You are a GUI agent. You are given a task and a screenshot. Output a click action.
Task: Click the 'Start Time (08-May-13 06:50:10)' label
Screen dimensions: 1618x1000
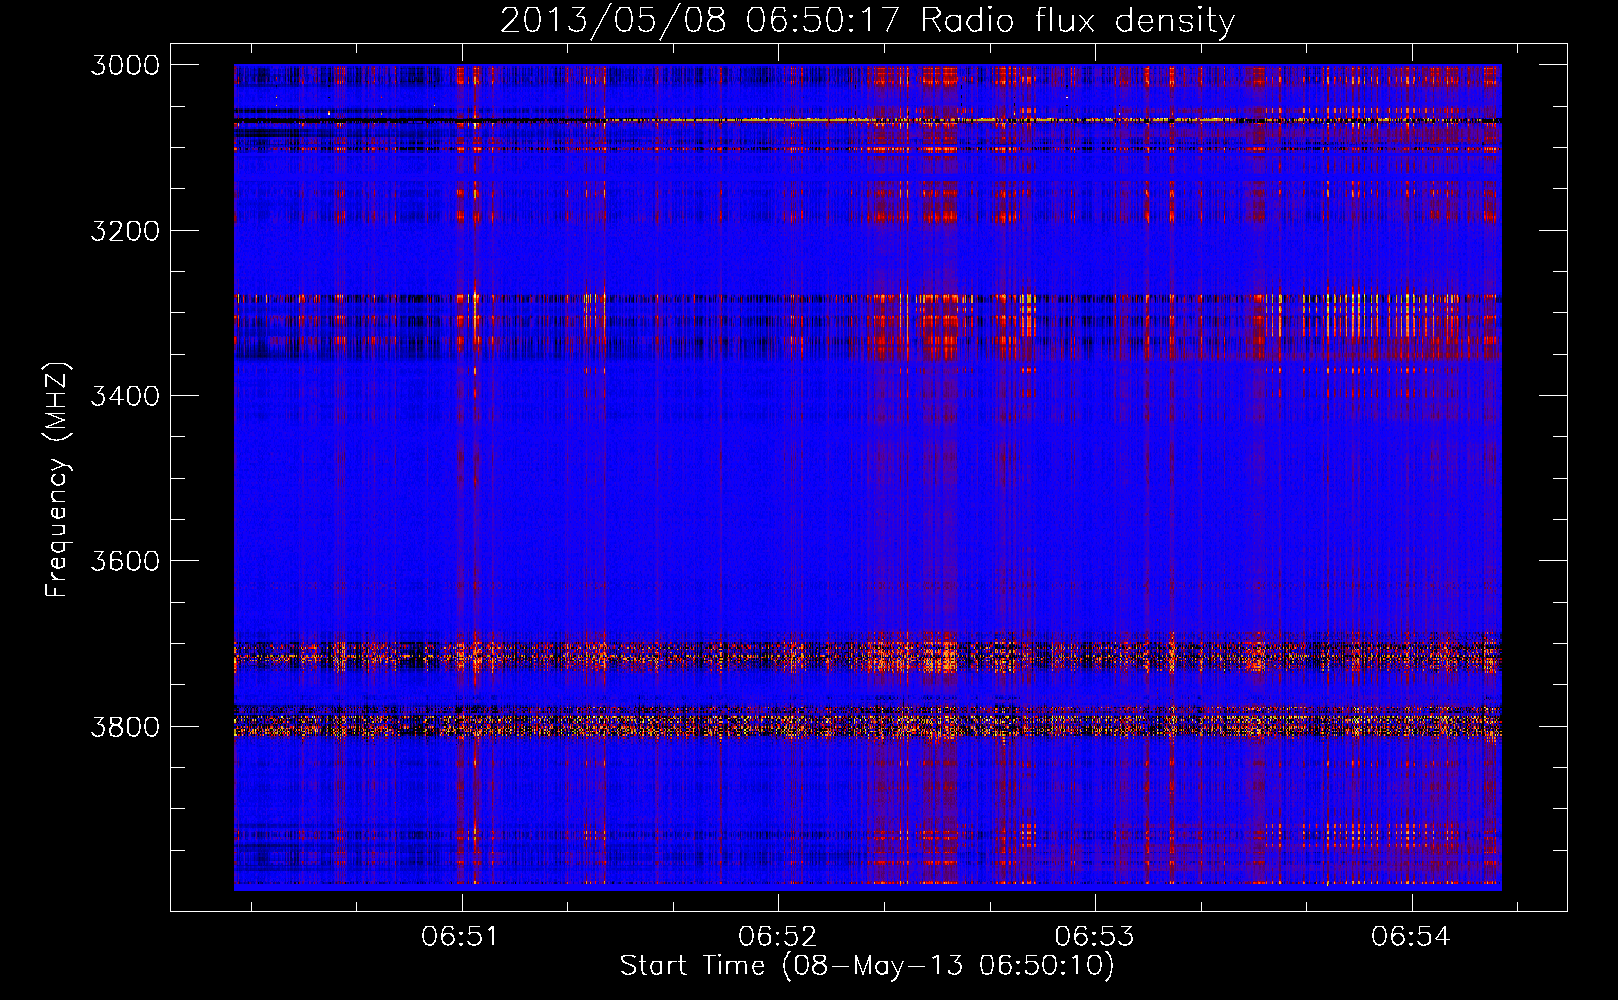pyautogui.click(x=867, y=966)
